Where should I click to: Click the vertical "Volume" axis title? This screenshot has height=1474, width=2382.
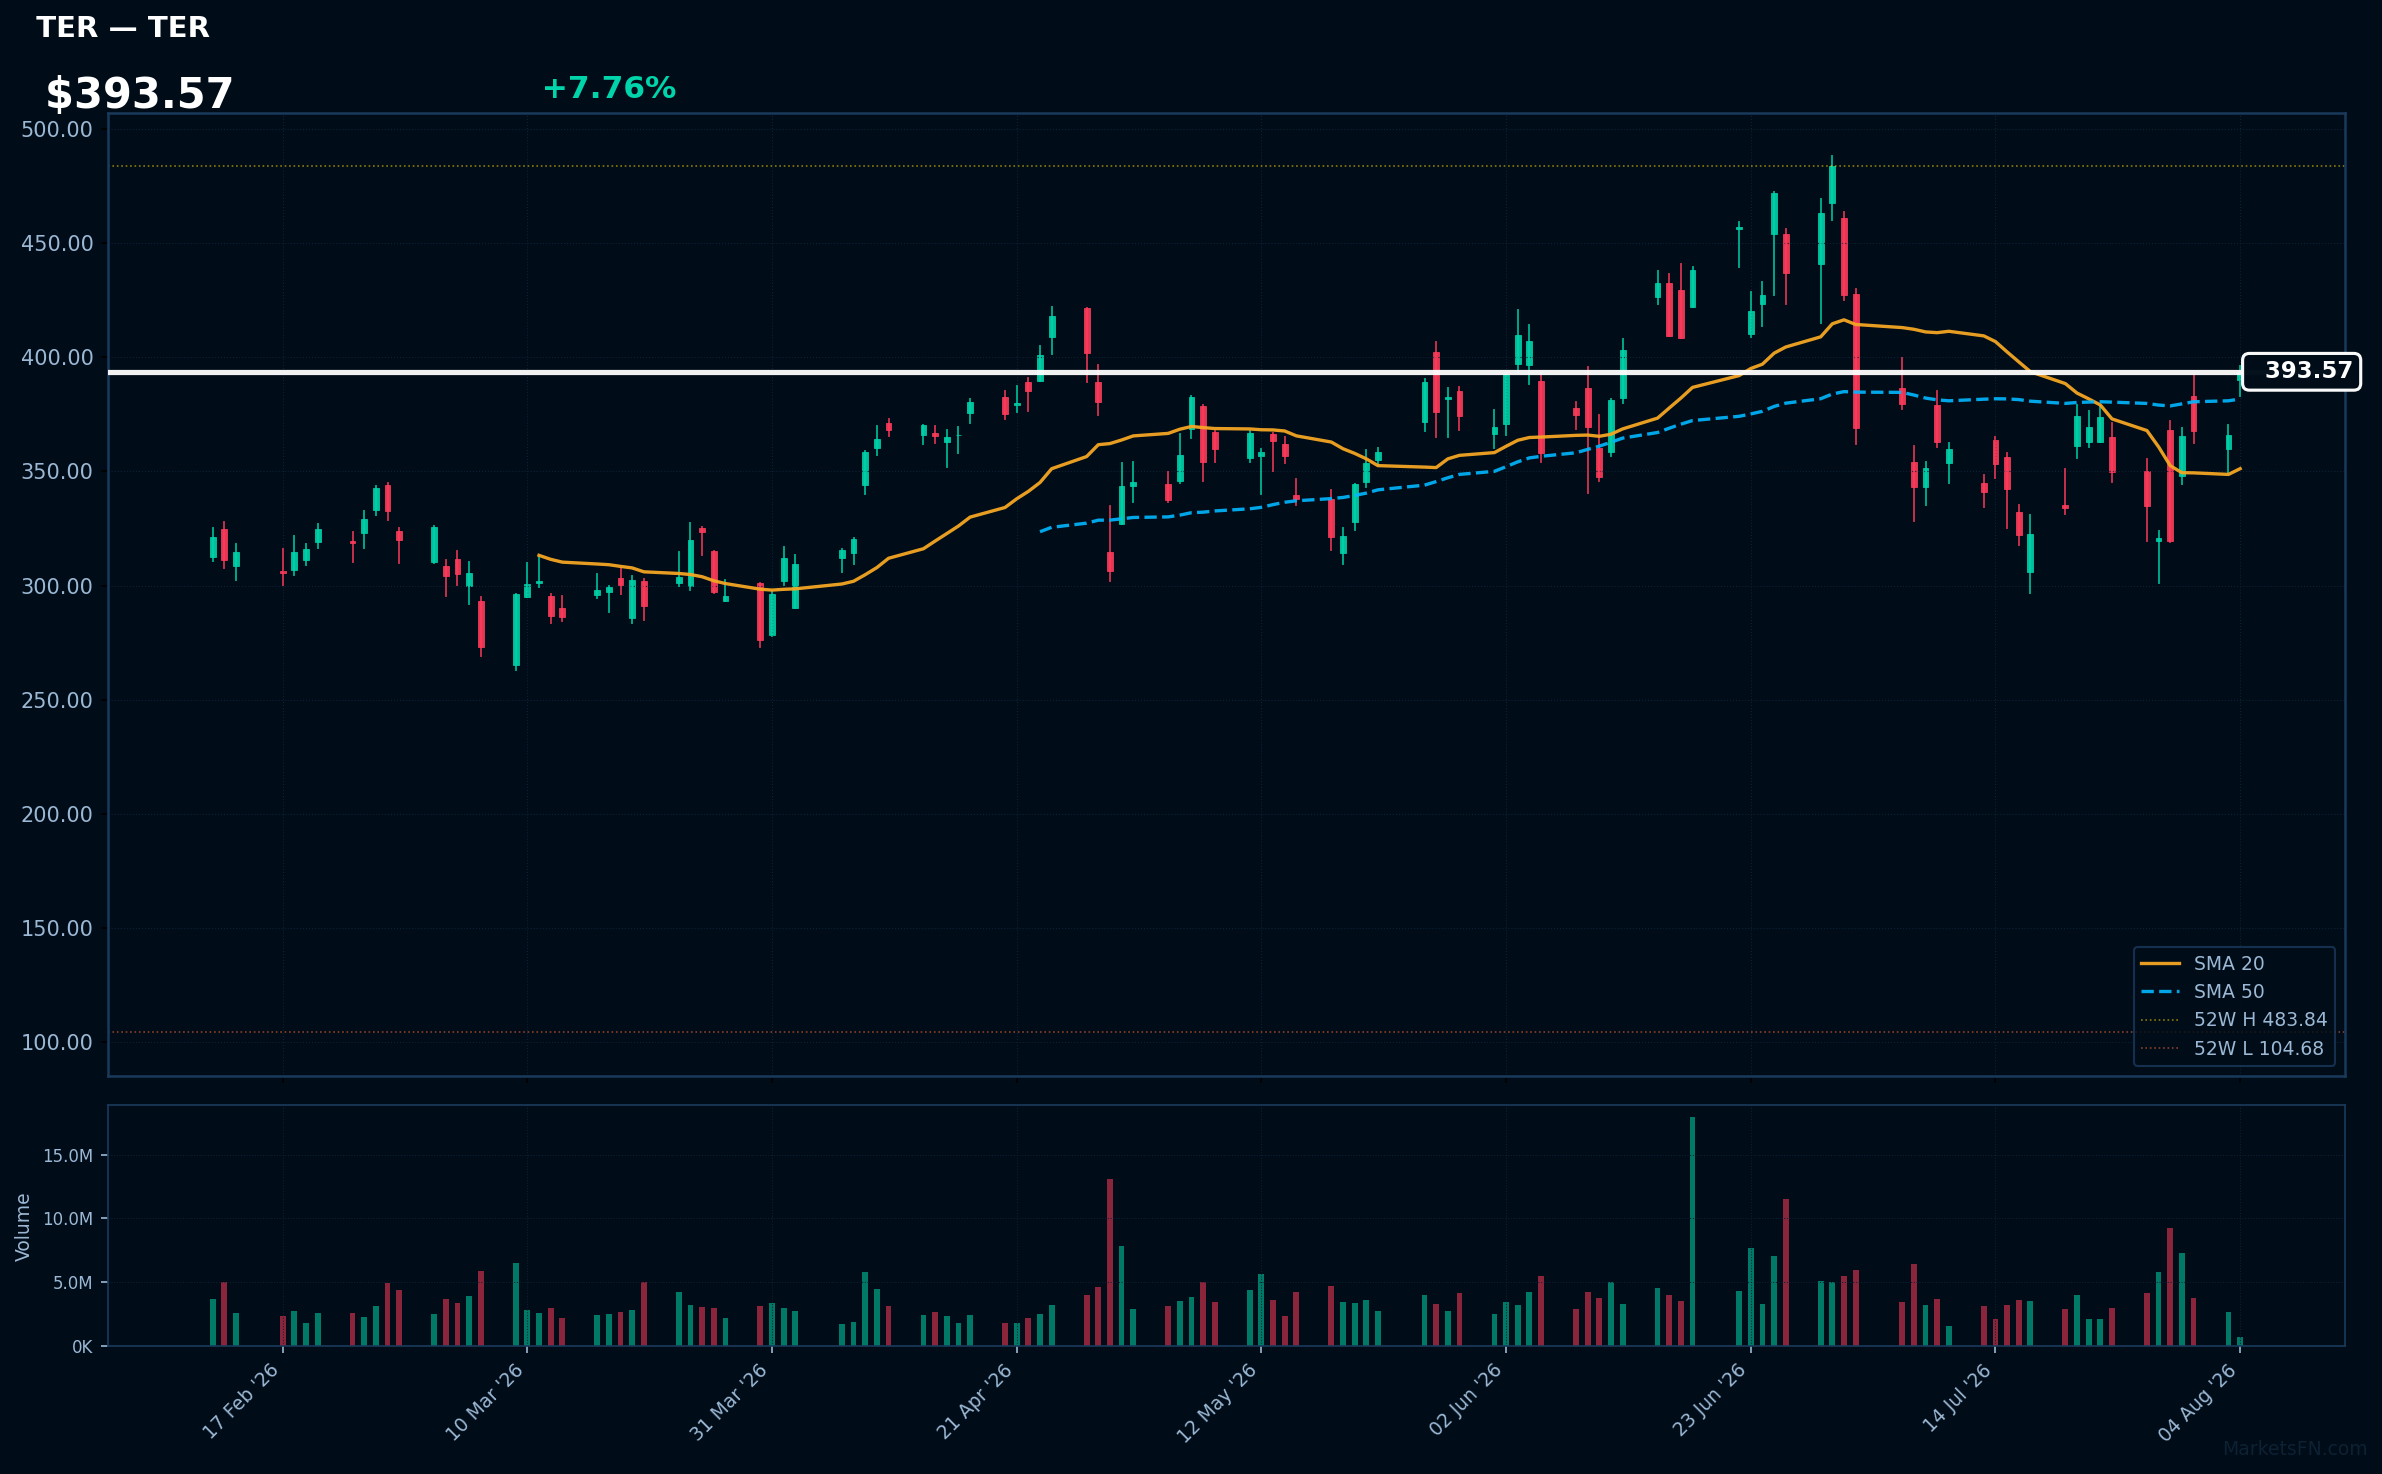click(23, 1227)
